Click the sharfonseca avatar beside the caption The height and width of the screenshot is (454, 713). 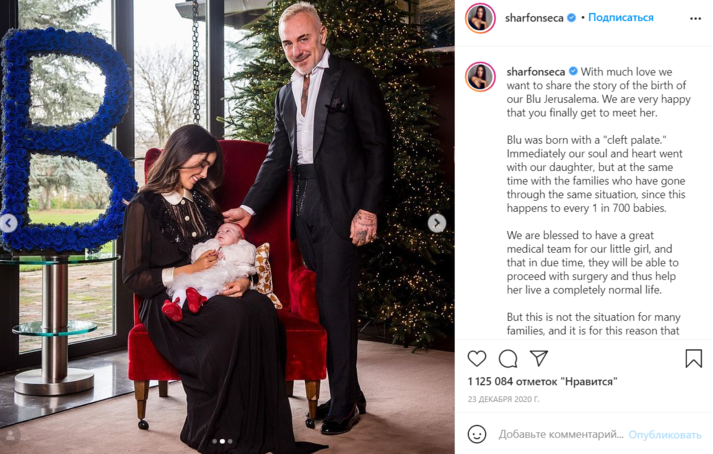tap(480, 76)
